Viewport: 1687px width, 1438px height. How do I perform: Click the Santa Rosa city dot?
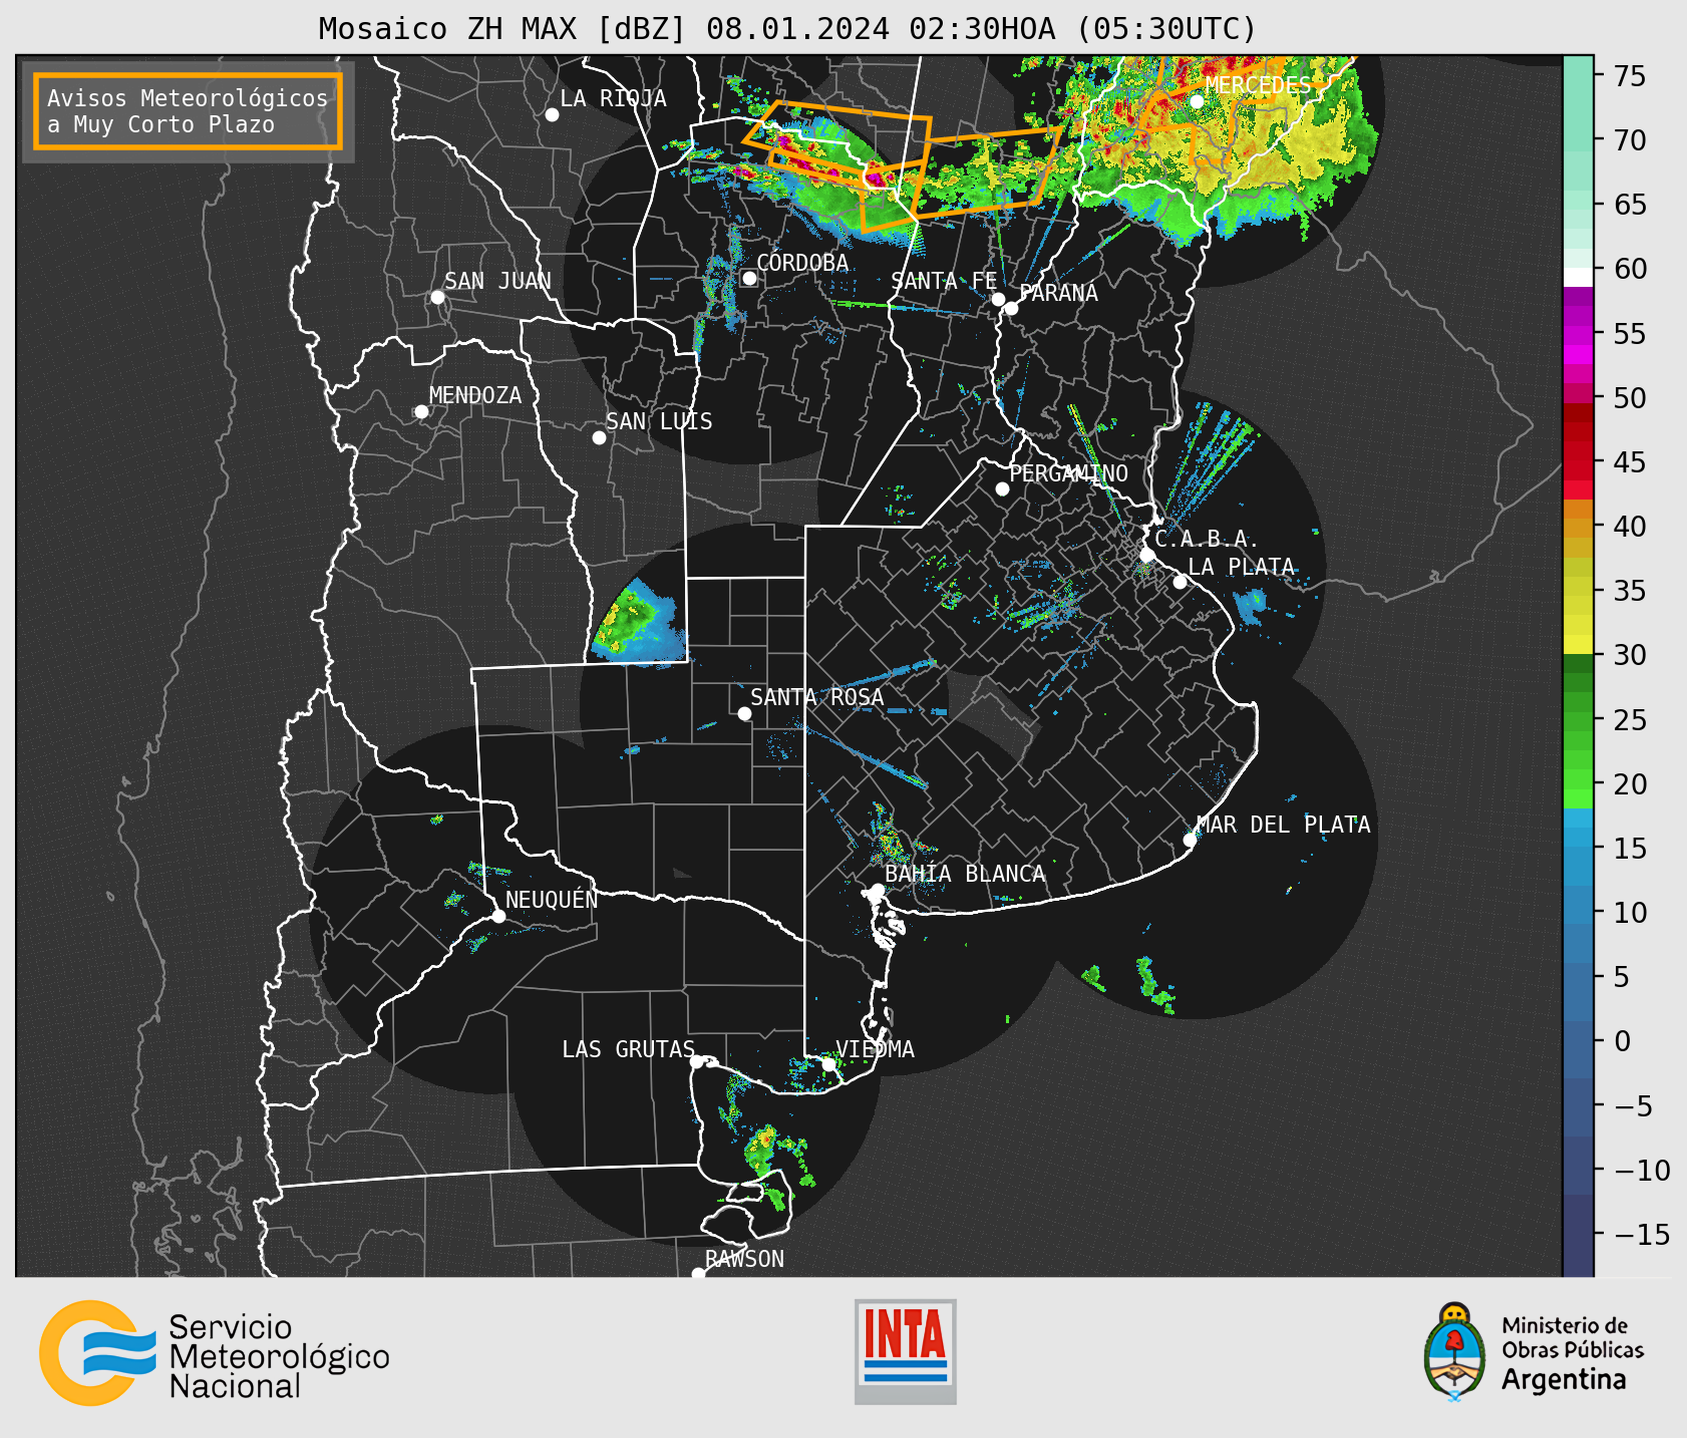point(744,713)
